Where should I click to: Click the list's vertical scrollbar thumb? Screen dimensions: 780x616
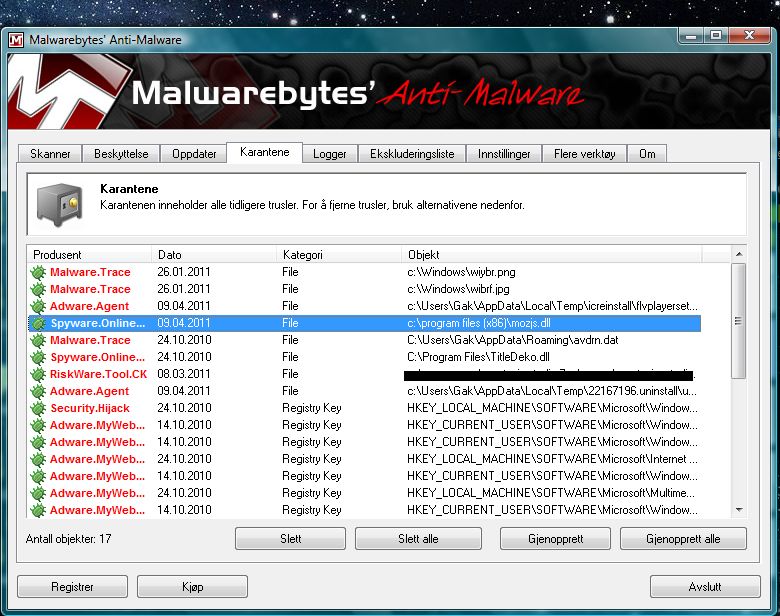739,321
